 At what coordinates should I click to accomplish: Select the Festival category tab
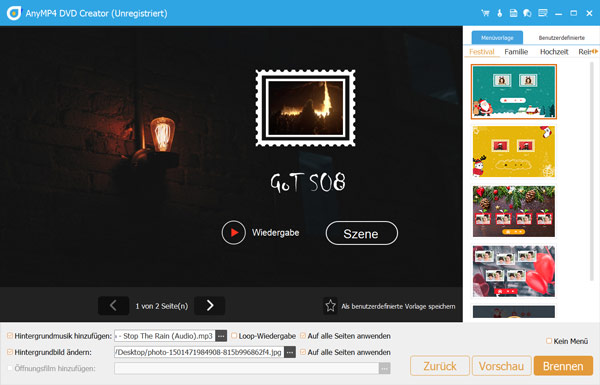tap(482, 52)
